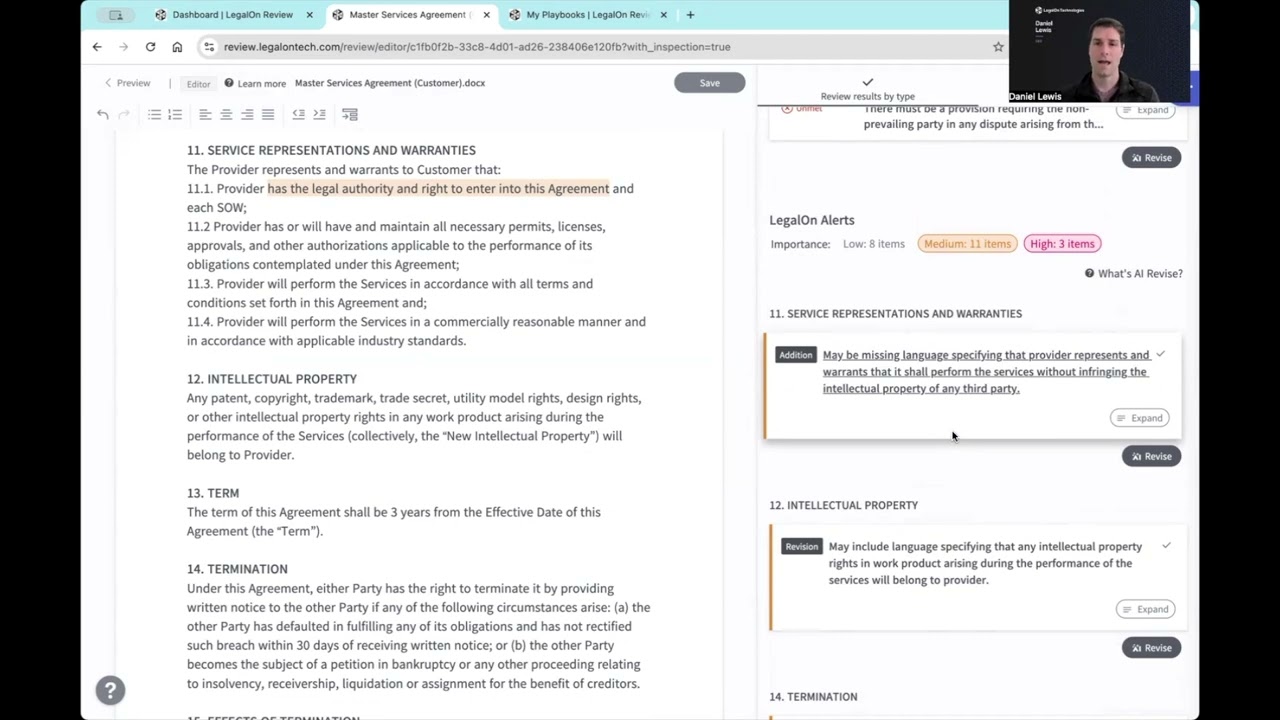The image size is (1280, 720).
Task: Click the browser address bar URL
Action: 477,47
